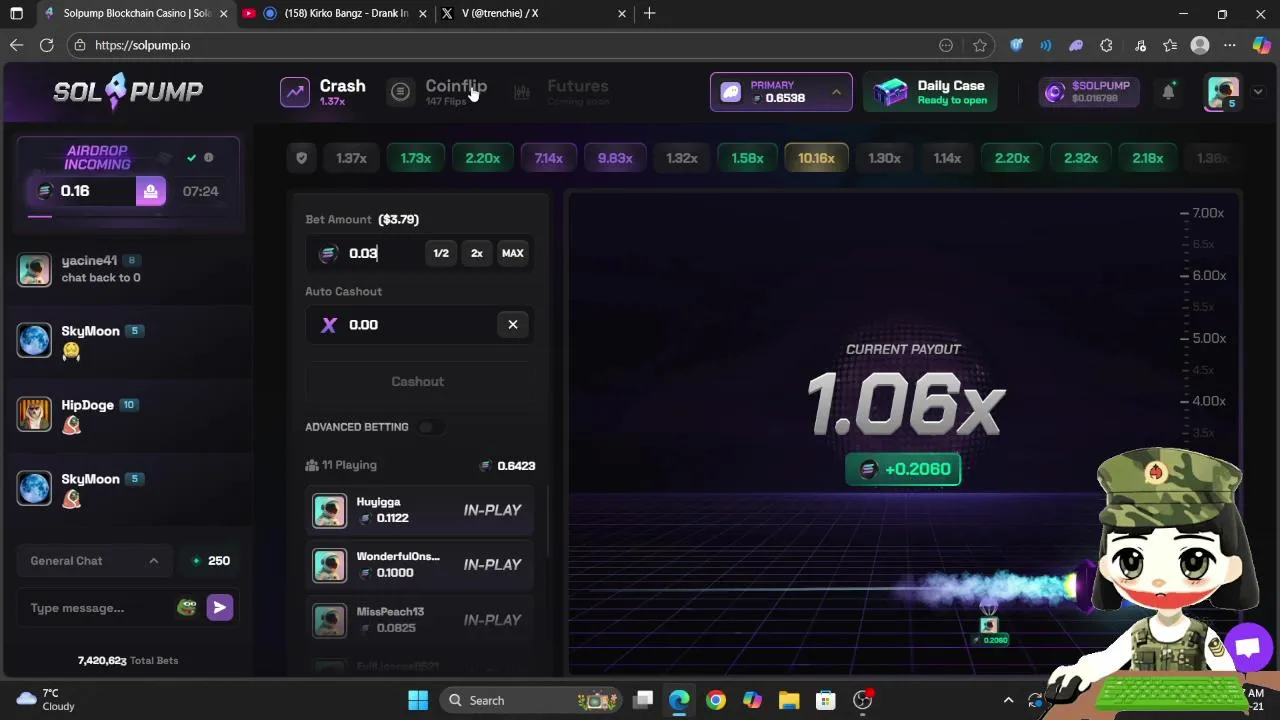The height and width of the screenshot is (720, 1280).
Task: Open MissPeach13 player avatar
Action: [x=329, y=620]
